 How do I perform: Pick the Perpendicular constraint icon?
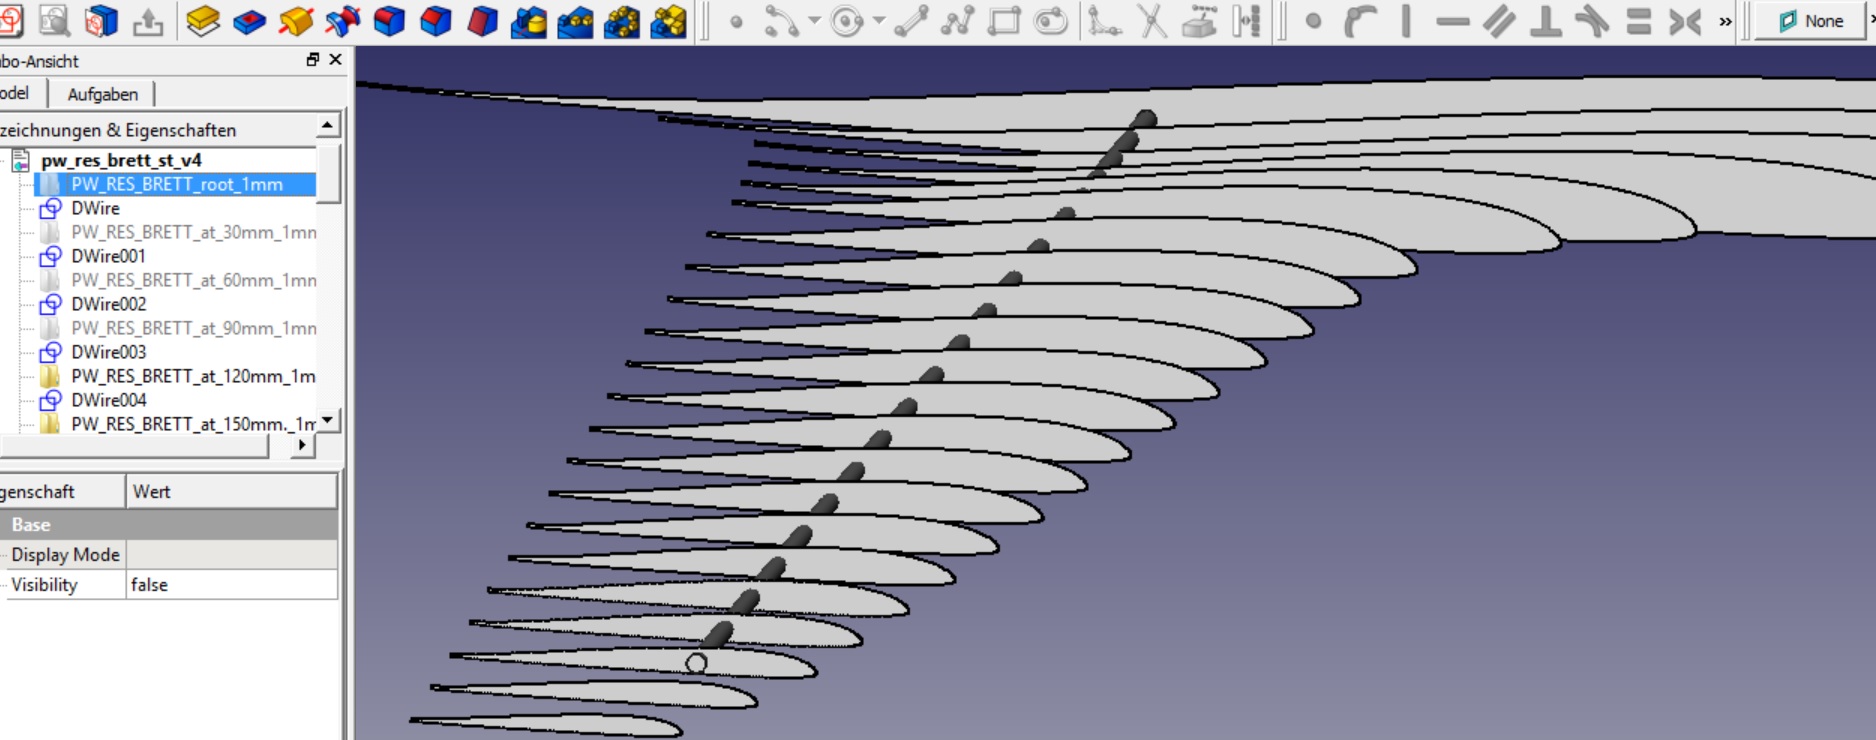[1545, 21]
